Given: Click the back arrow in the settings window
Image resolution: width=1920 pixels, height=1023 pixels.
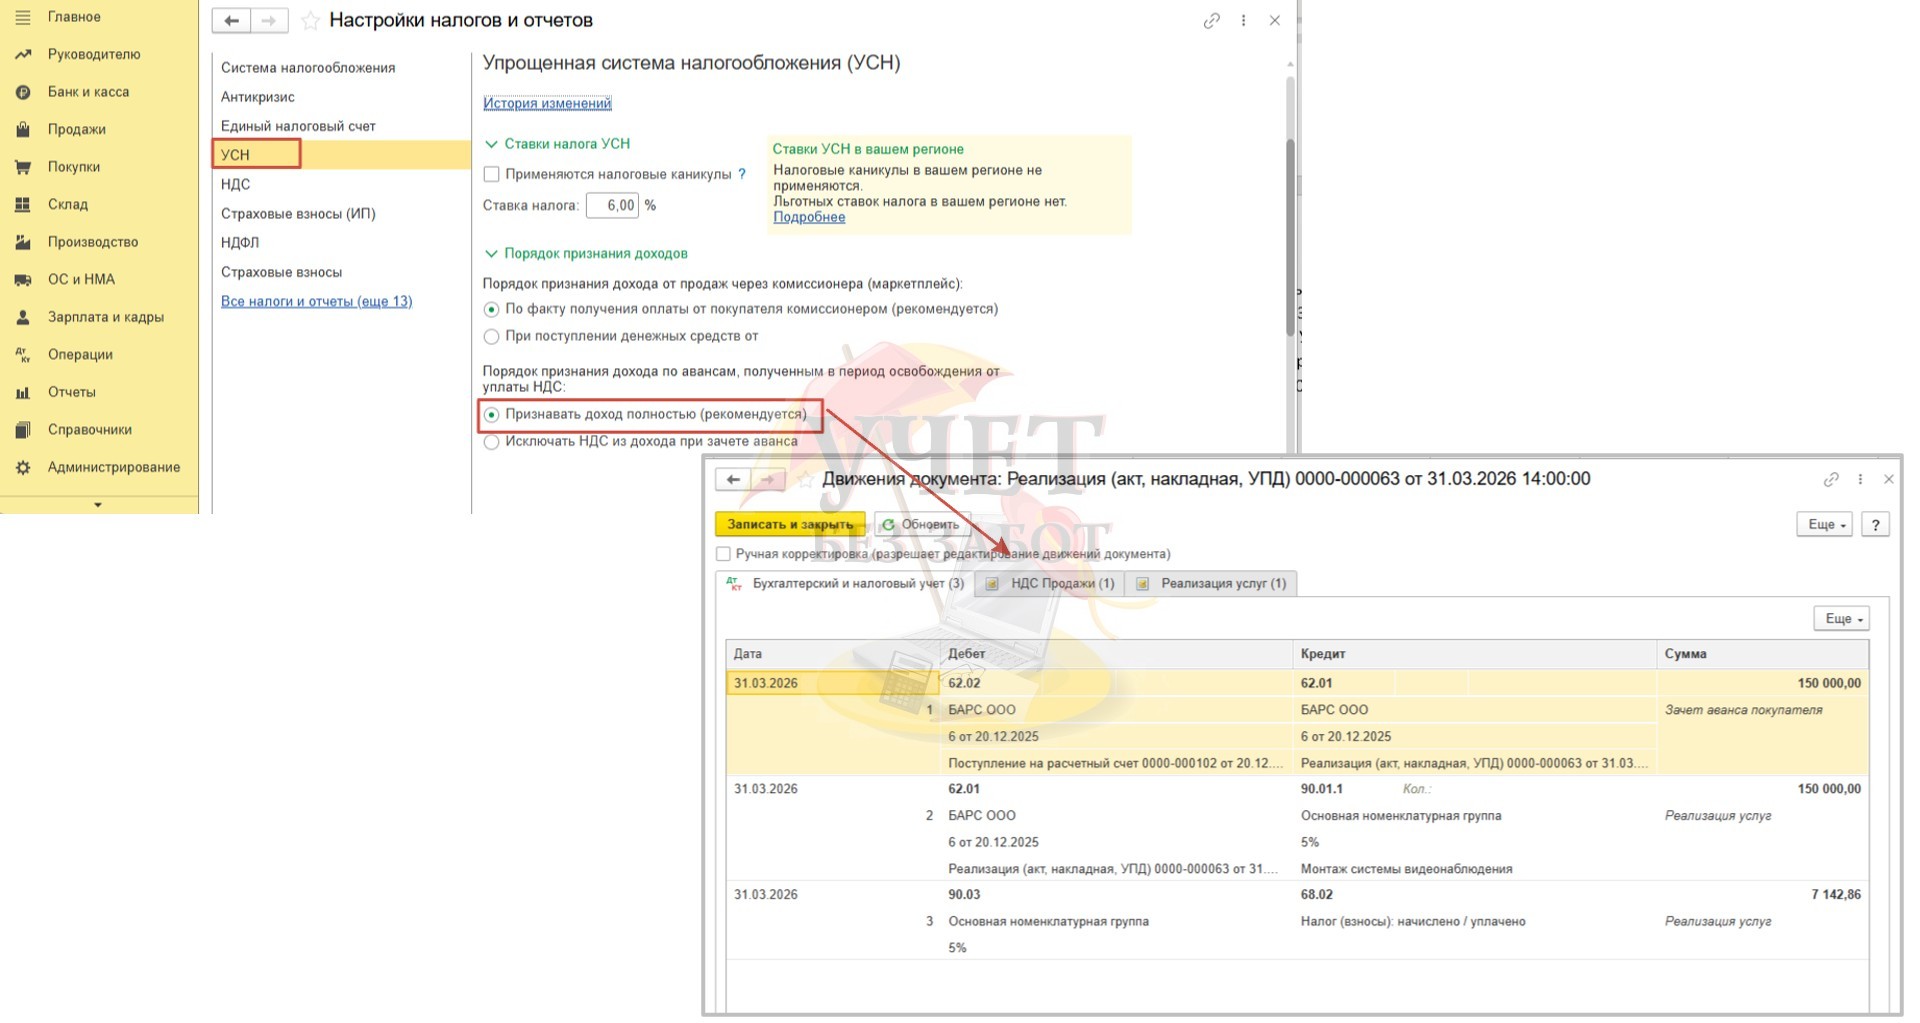Looking at the screenshot, I should point(231,21).
